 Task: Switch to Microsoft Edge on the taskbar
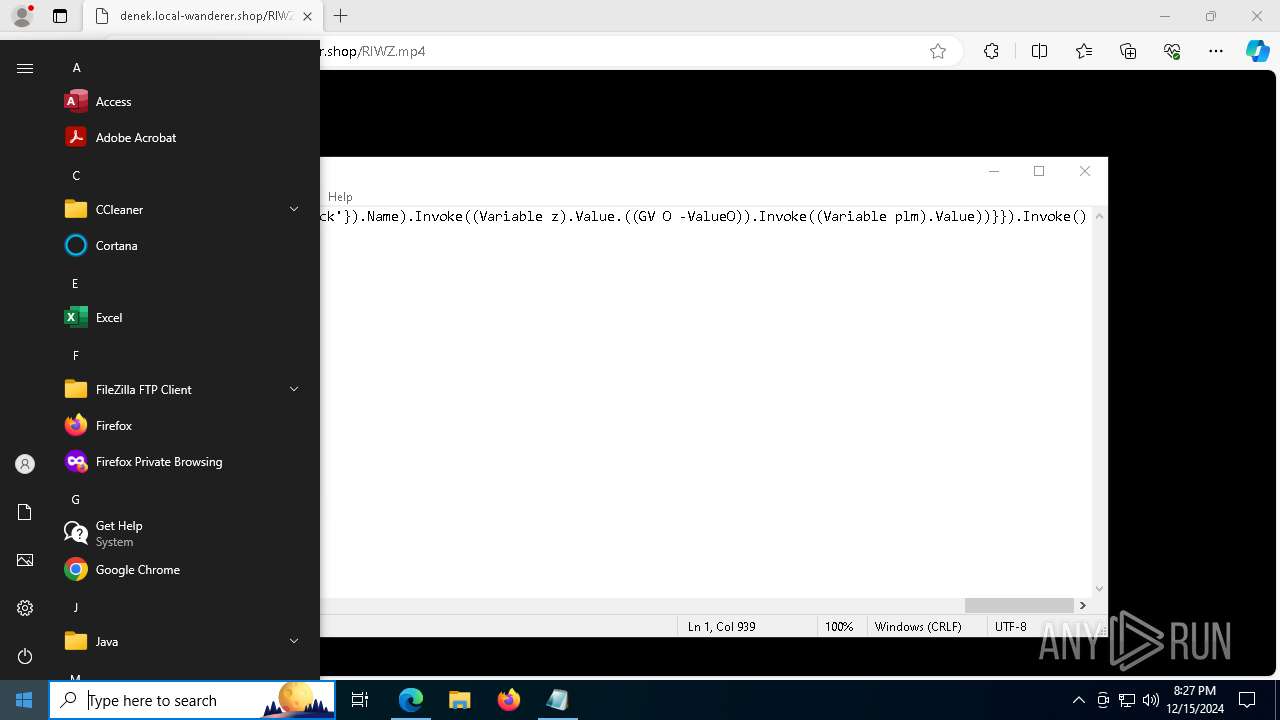point(411,700)
